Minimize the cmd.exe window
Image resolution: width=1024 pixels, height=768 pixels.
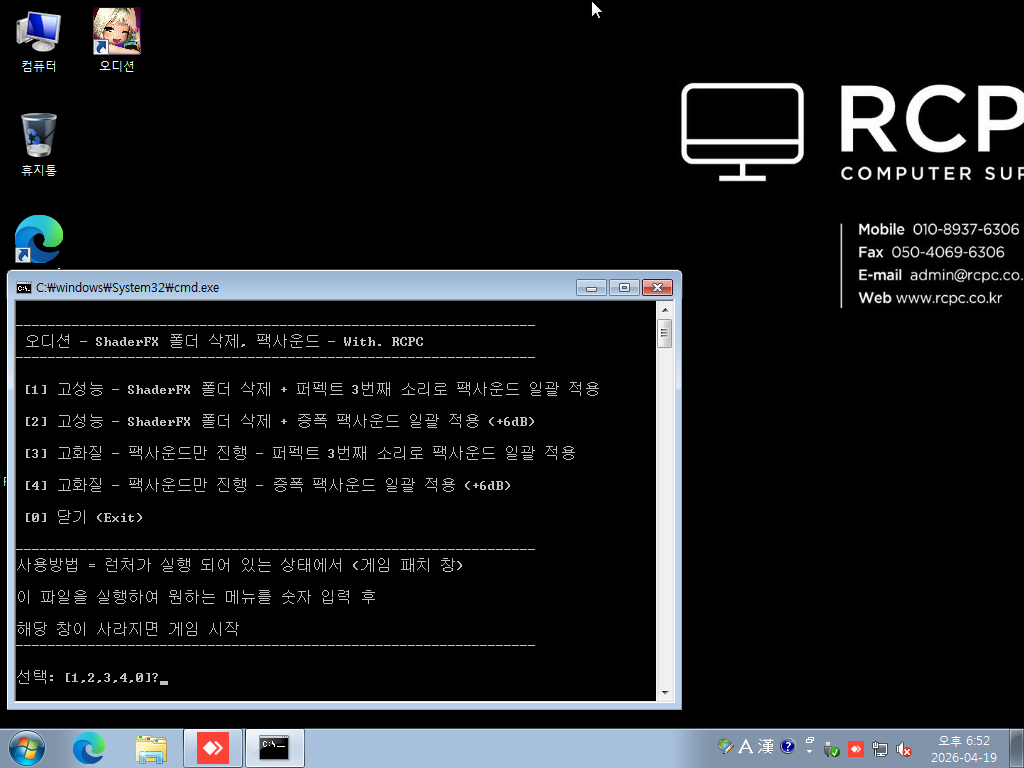pos(592,287)
